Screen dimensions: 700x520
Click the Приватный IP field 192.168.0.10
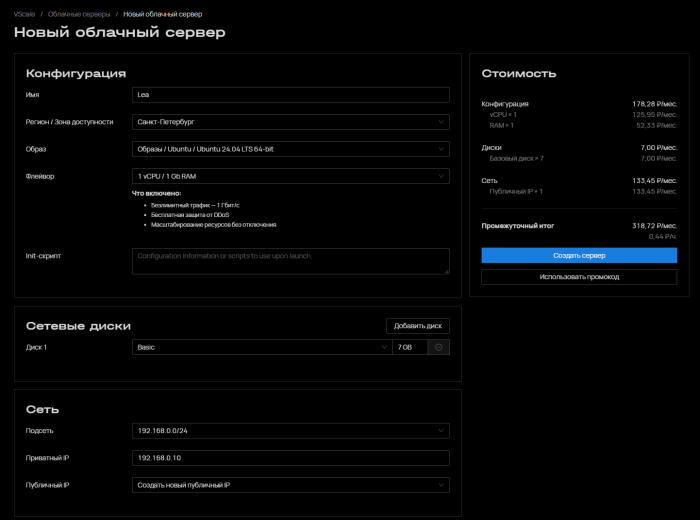[x=290, y=458]
